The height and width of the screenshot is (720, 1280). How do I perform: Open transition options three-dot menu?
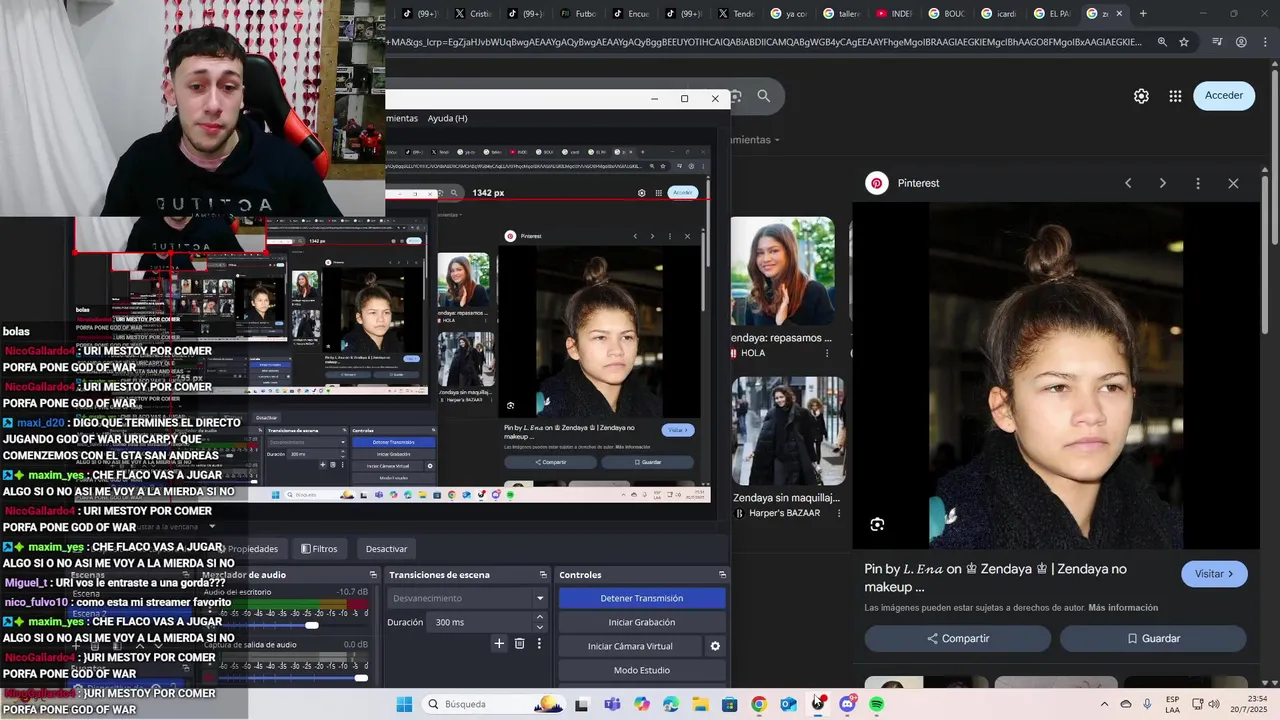tap(539, 644)
